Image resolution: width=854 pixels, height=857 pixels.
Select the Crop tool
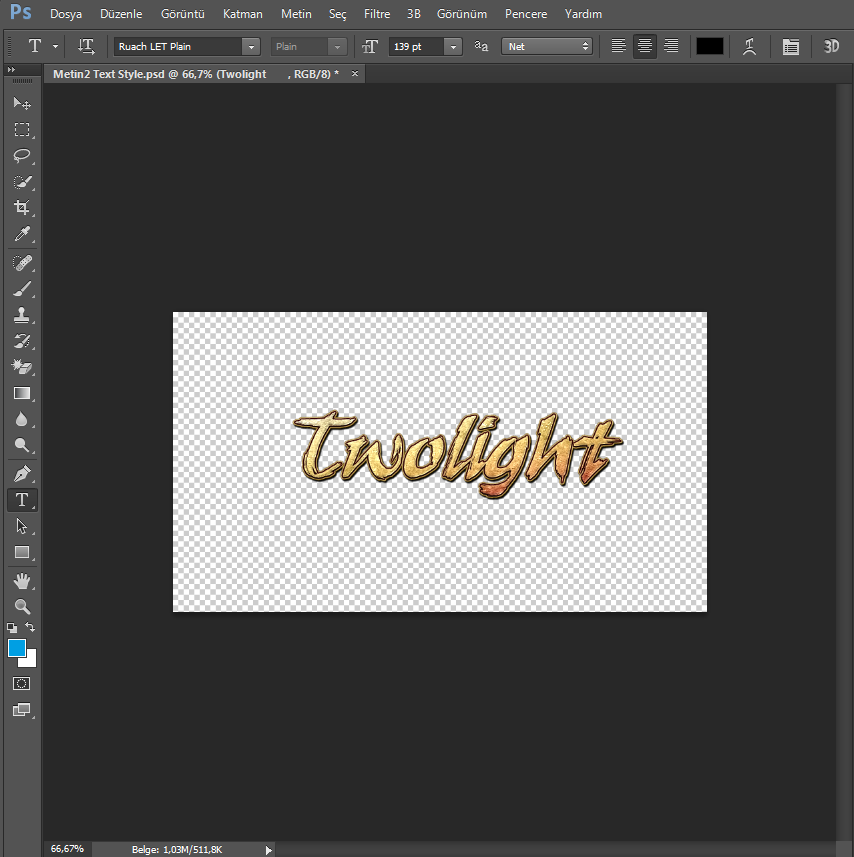(x=22, y=208)
